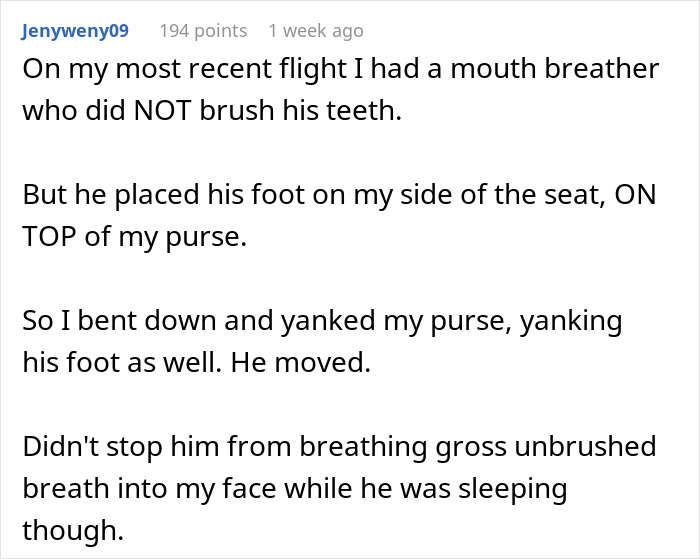Click the phrase "On my most recent flight"
The image size is (700, 559).
click(x=144, y=70)
